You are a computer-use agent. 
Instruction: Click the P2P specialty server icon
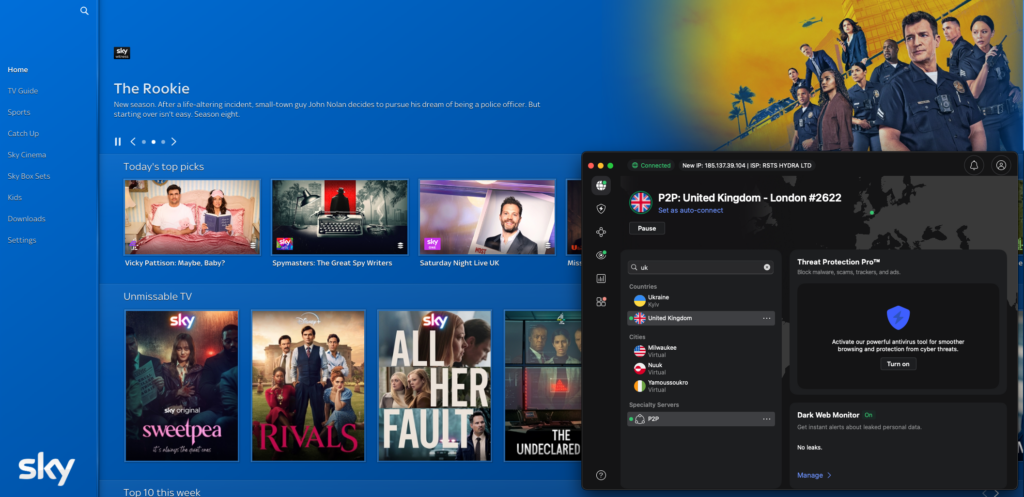tap(640, 419)
